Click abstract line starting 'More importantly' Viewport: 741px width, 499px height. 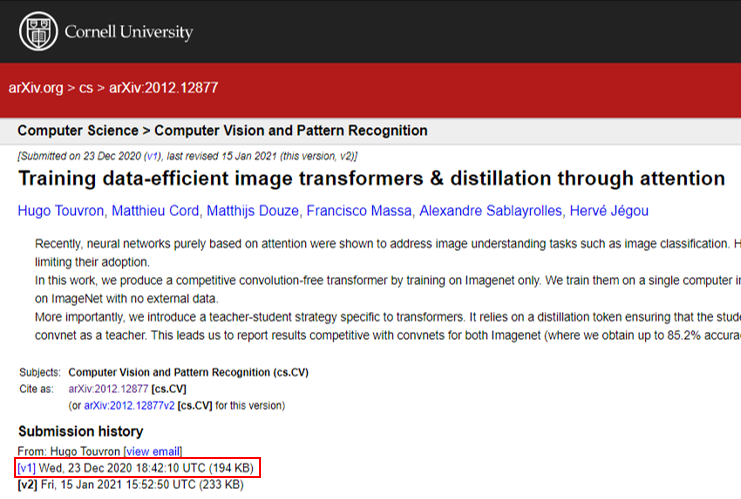pyautogui.click(x=388, y=317)
